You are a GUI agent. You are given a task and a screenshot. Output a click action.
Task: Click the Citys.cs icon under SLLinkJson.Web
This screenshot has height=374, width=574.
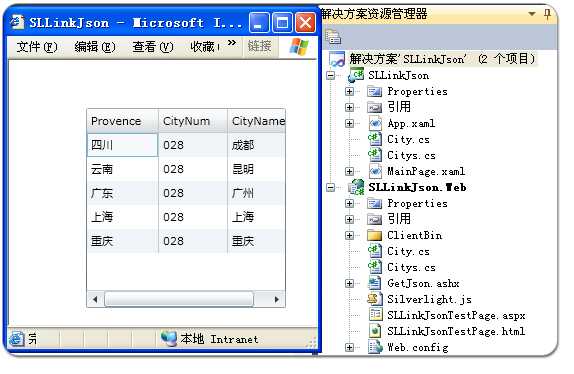pyautogui.click(x=375, y=267)
